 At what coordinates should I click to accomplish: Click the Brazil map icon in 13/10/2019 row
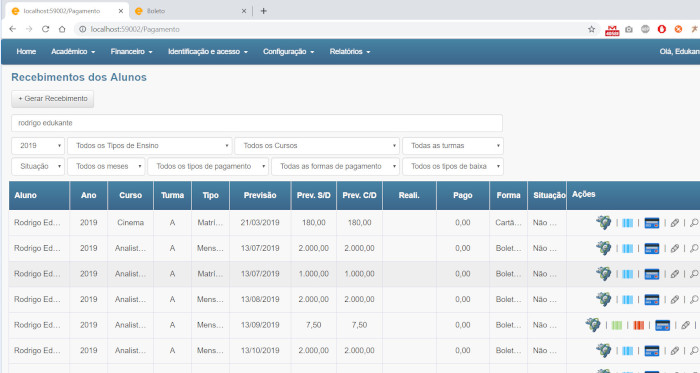tap(603, 350)
